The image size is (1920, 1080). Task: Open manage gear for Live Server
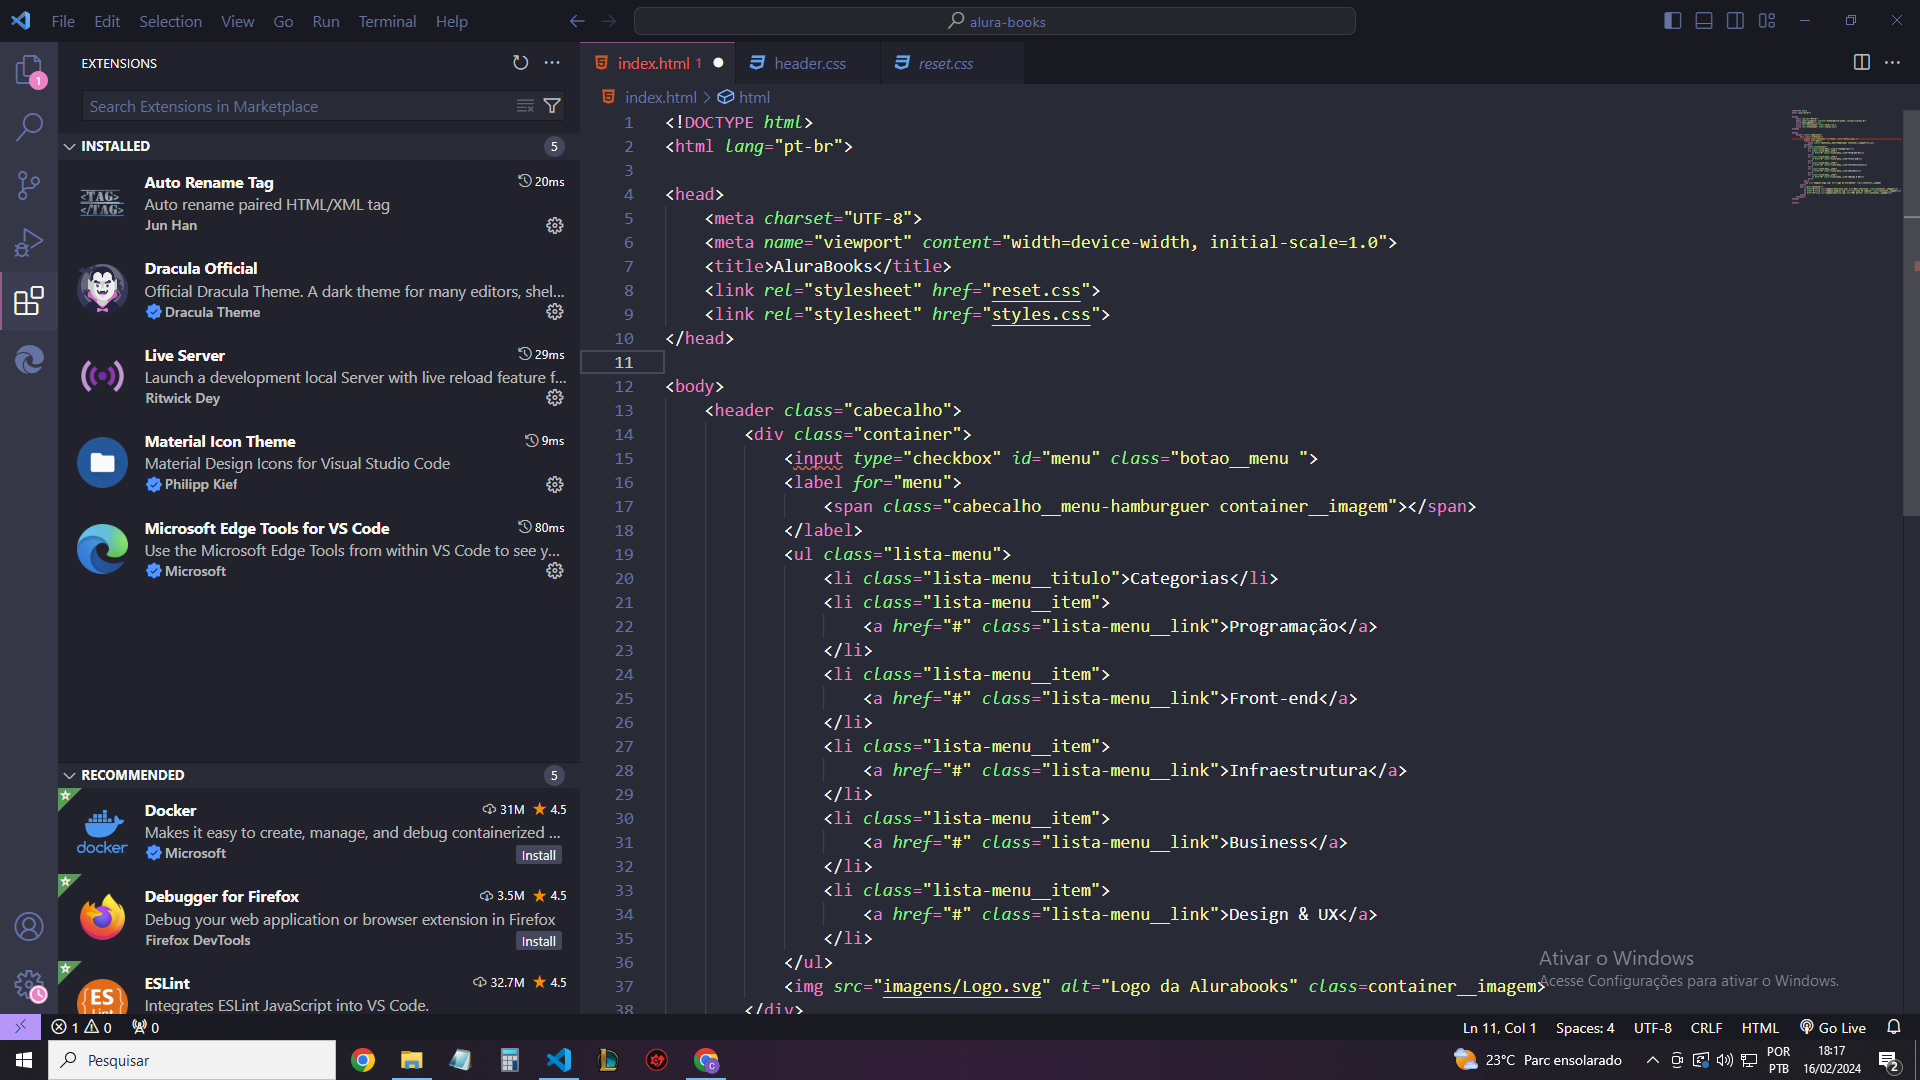click(555, 398)
